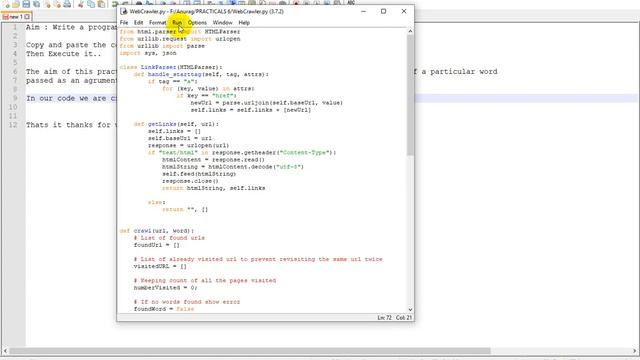
Task: Open the File menu in IDLE
Action: coord(124,22)
